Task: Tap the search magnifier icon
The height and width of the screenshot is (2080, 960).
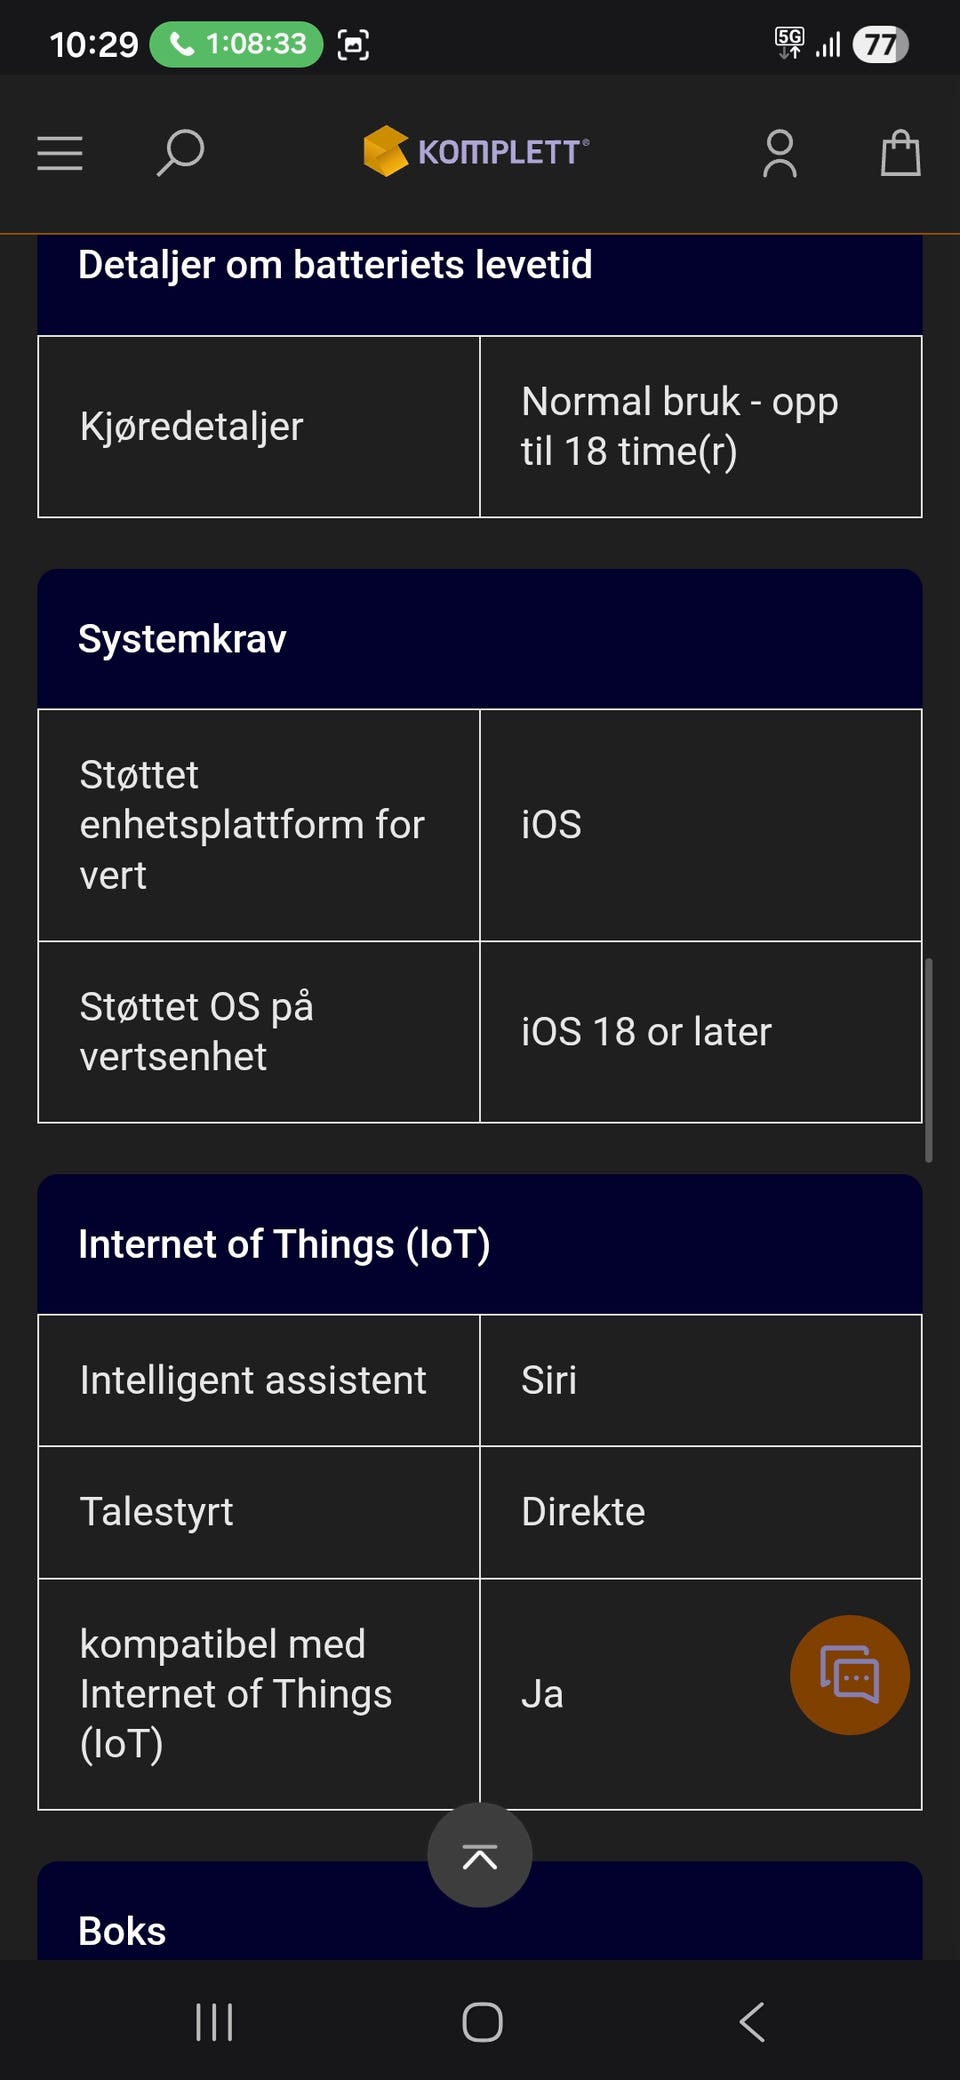Action: [x=181, y=153]
